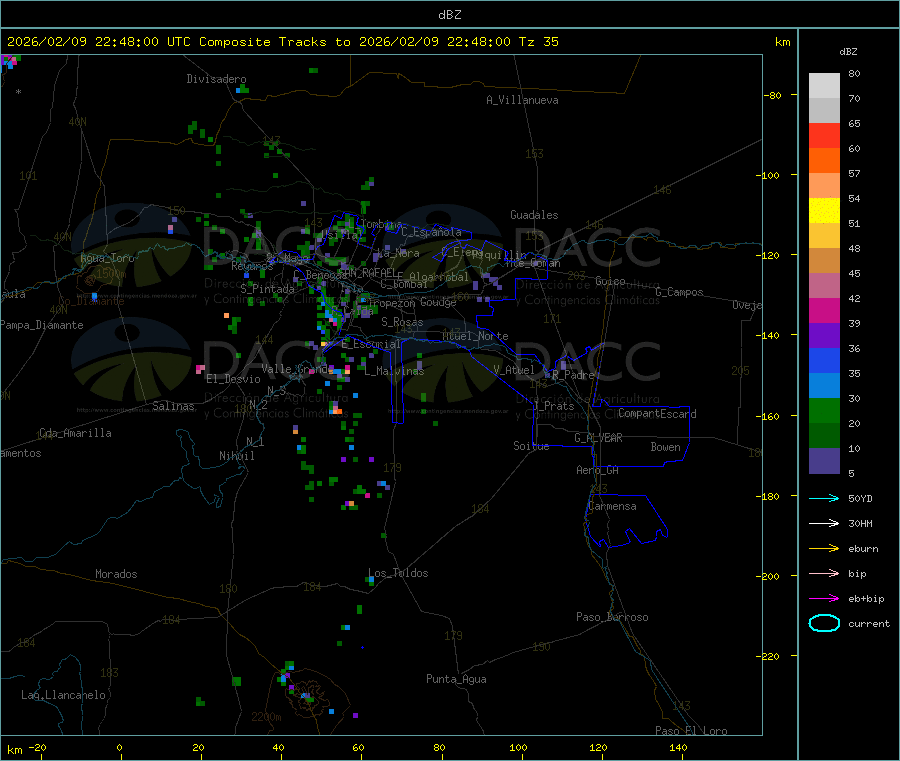Pick the 39 dBZ magenta swatch

(x=824, y=310)
